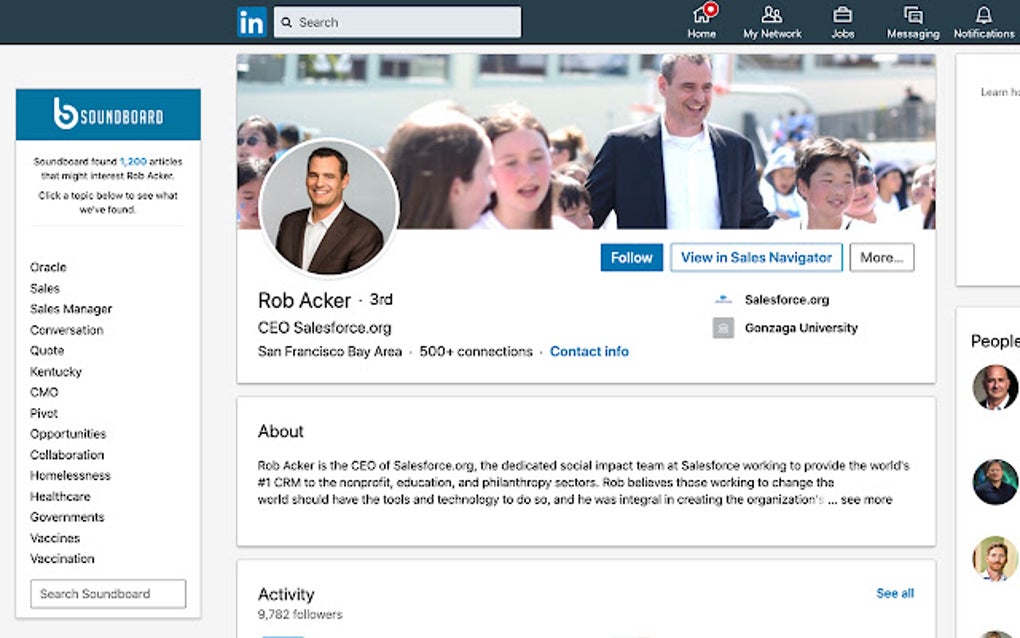This screenshot has height=638, width=1020.
Task: Click the Salesforce.org company link
Action: 787,300
